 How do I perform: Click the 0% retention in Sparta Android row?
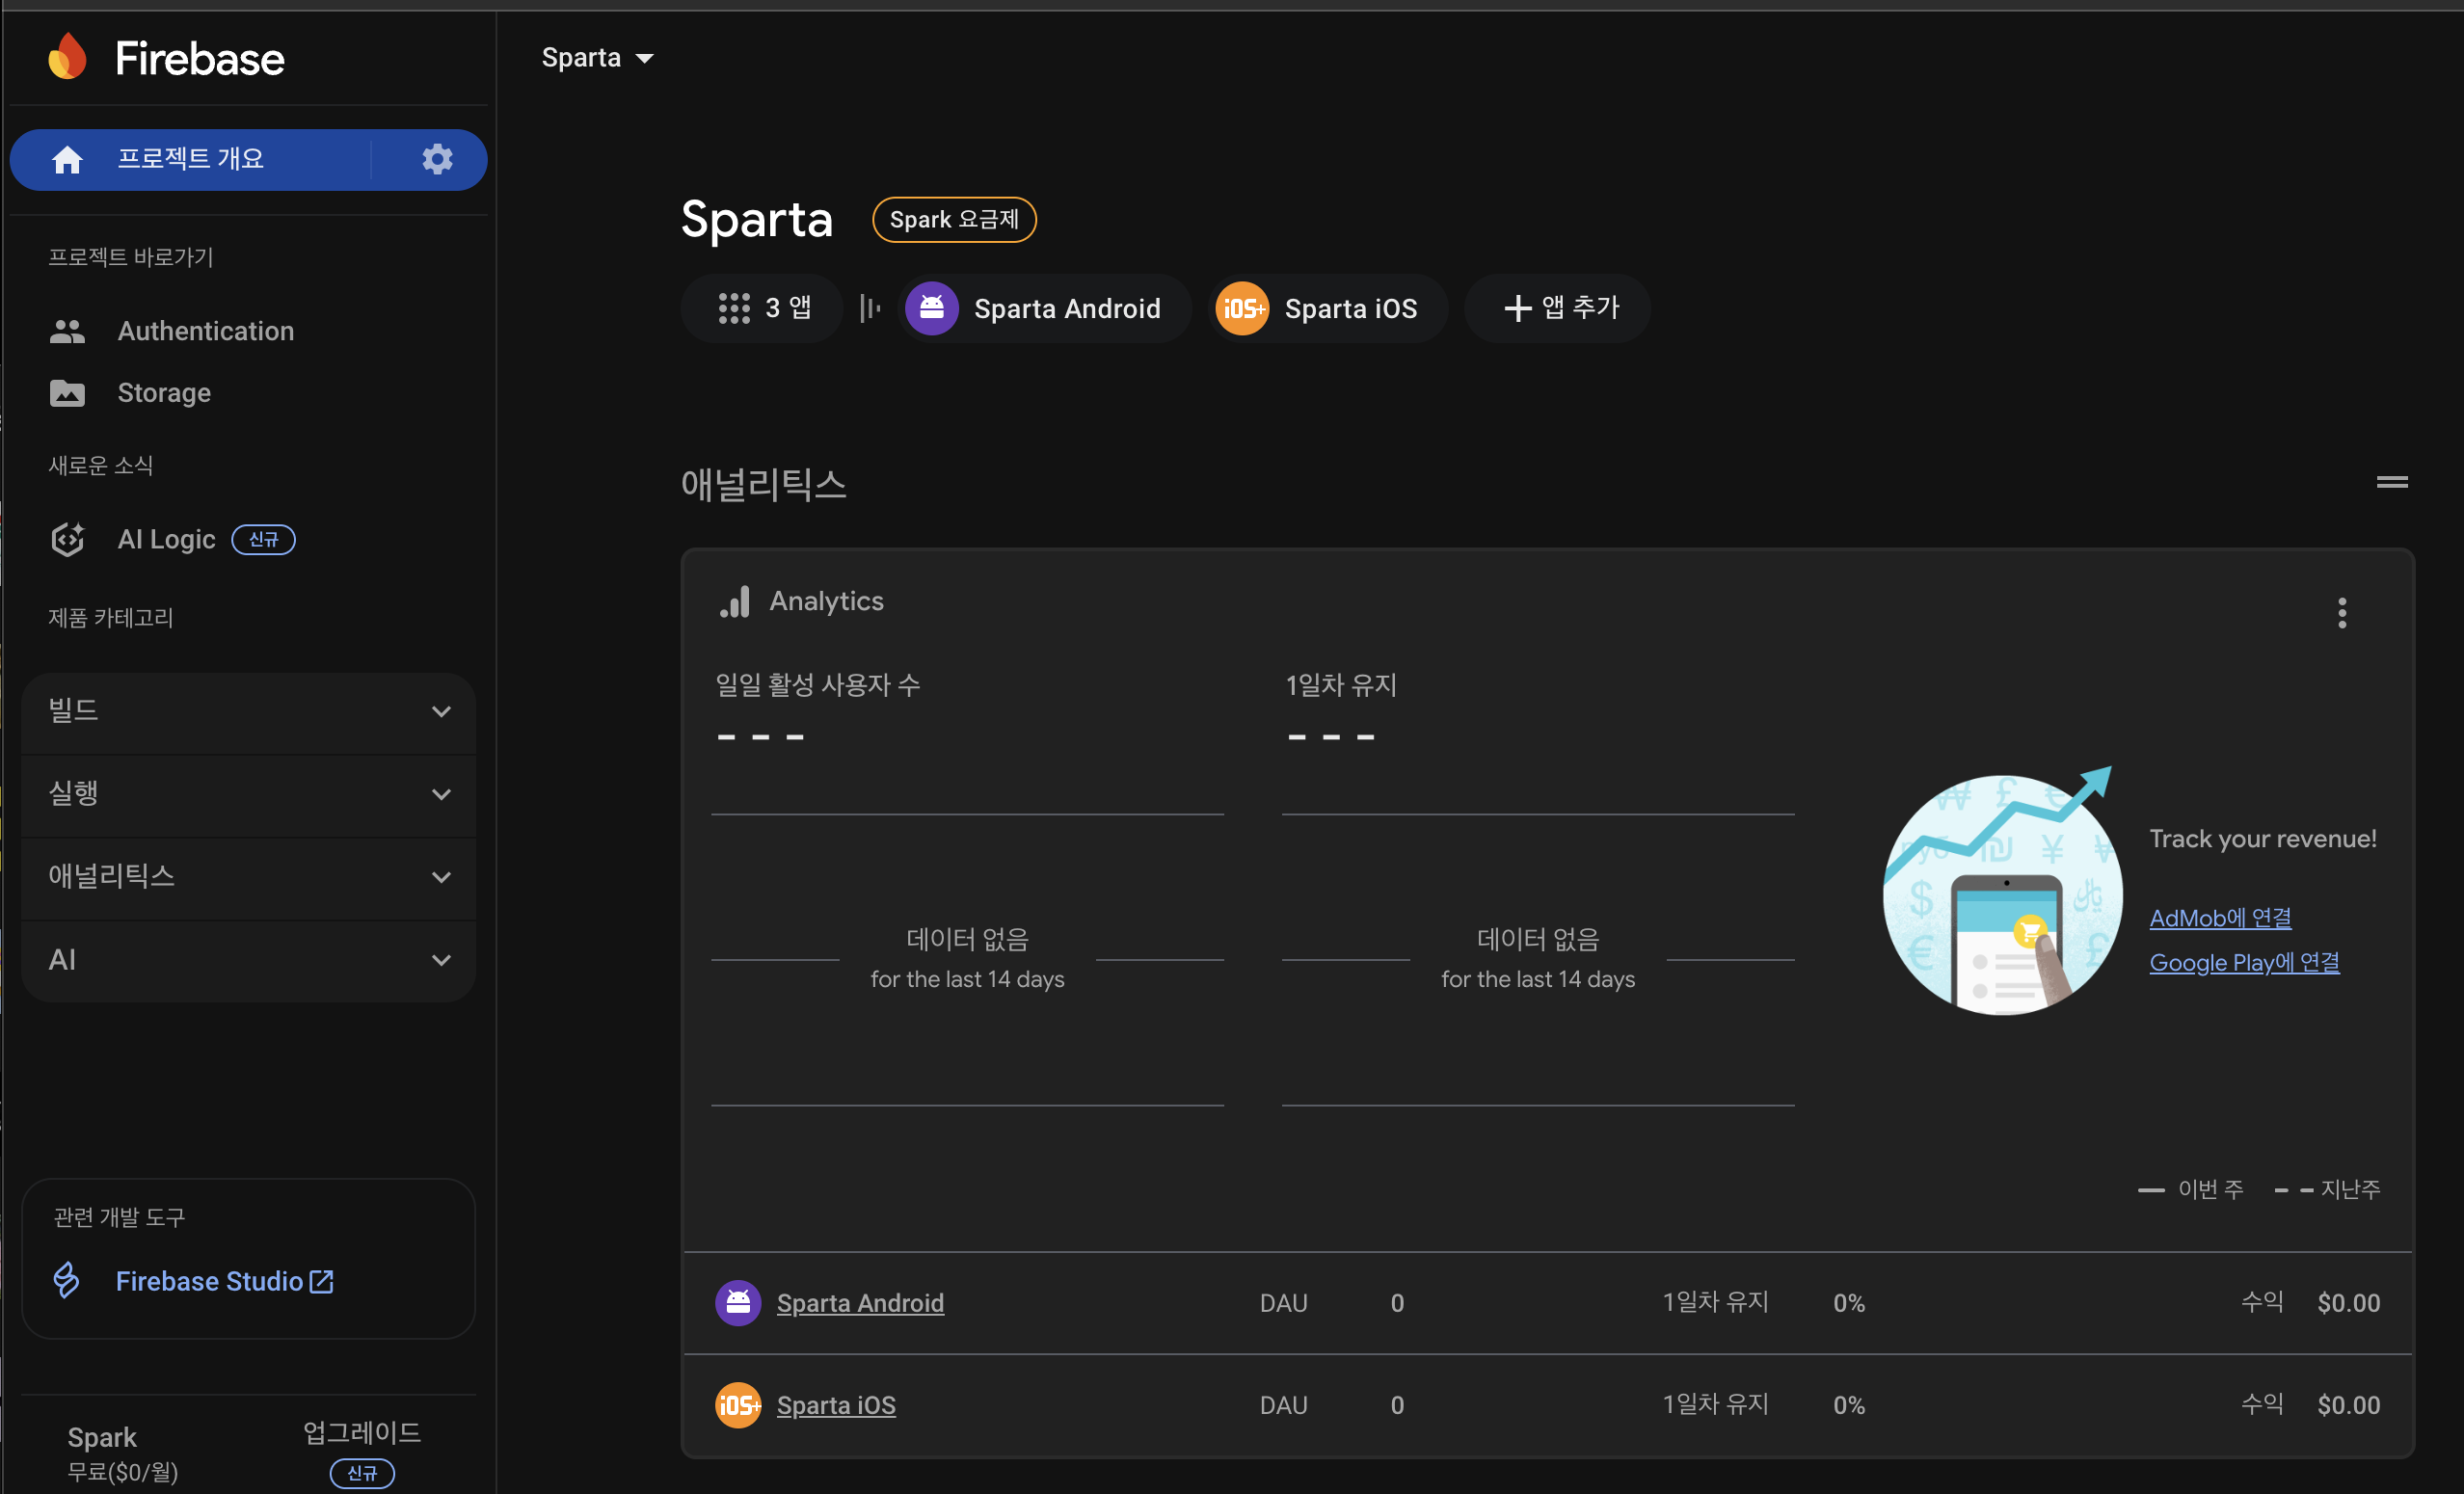(x=1849, y=1302)
